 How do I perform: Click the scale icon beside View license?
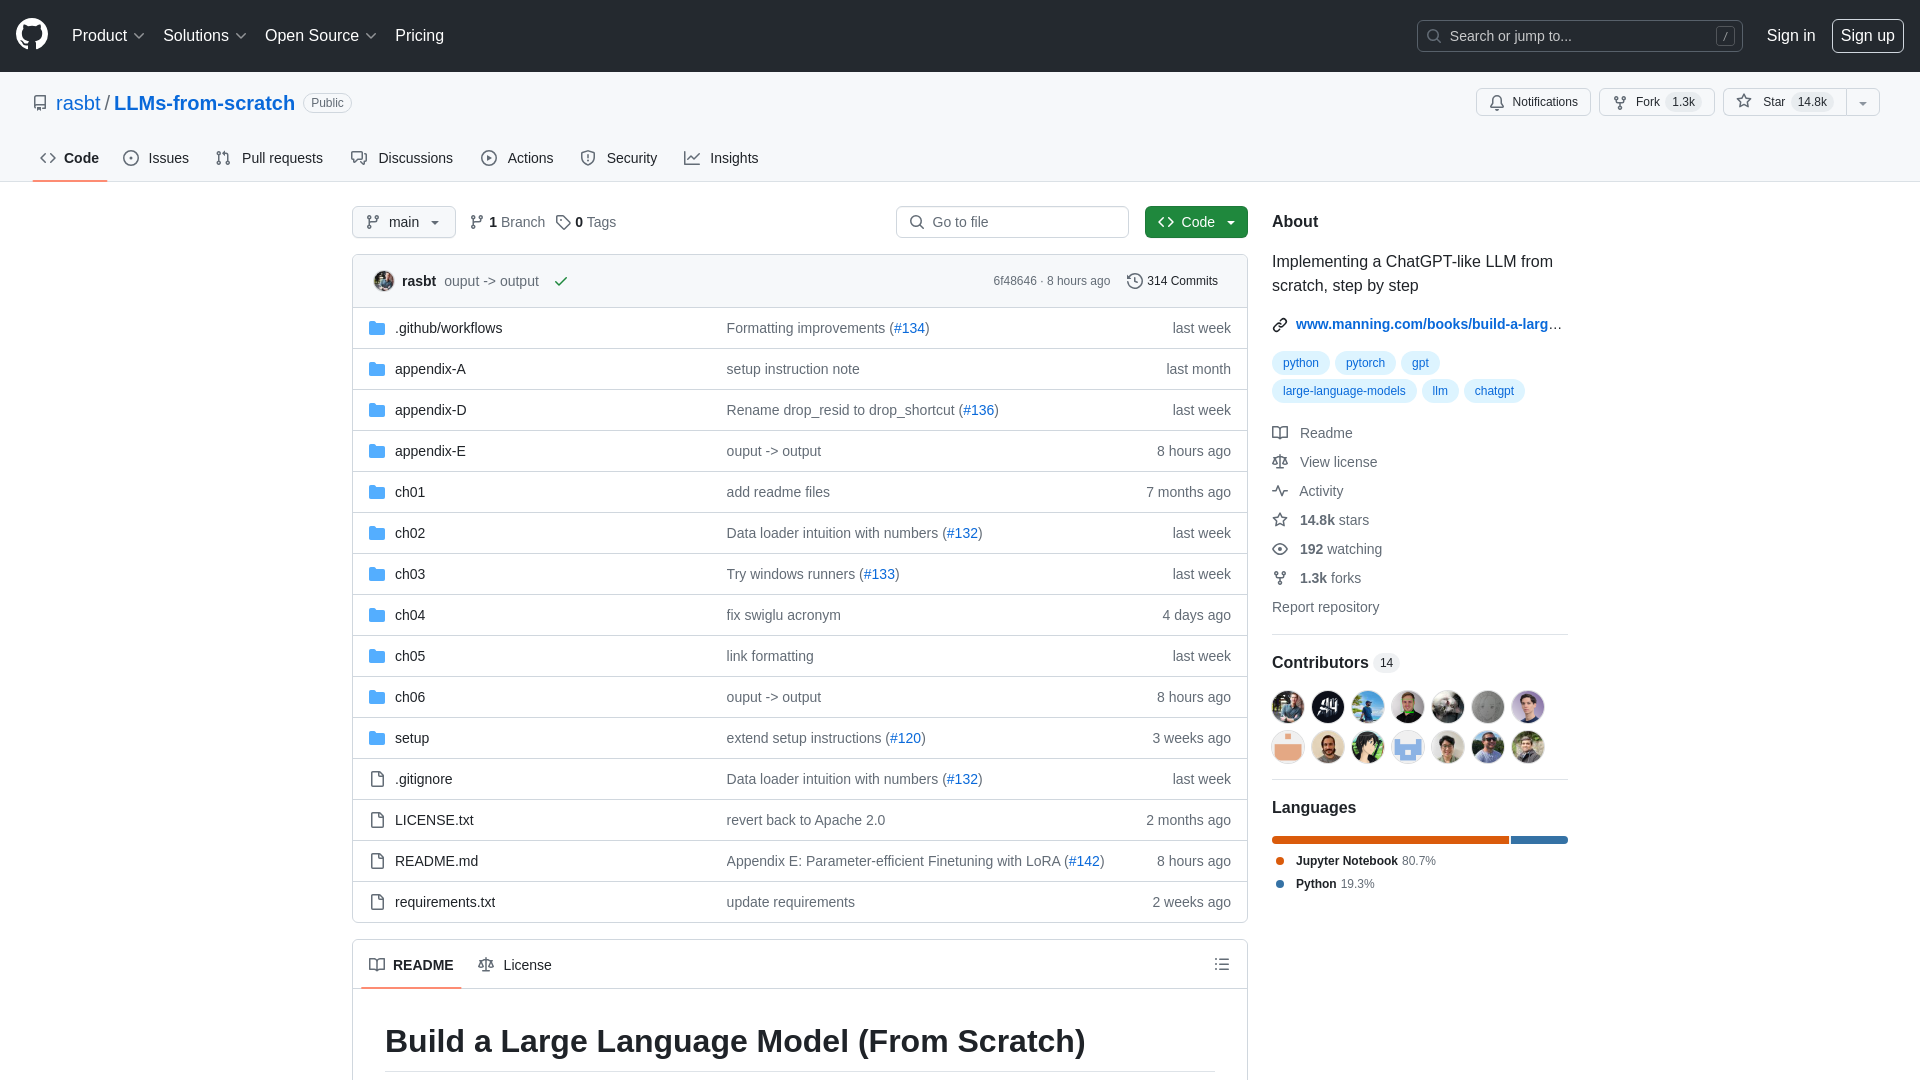click(x=1280, y=462)
